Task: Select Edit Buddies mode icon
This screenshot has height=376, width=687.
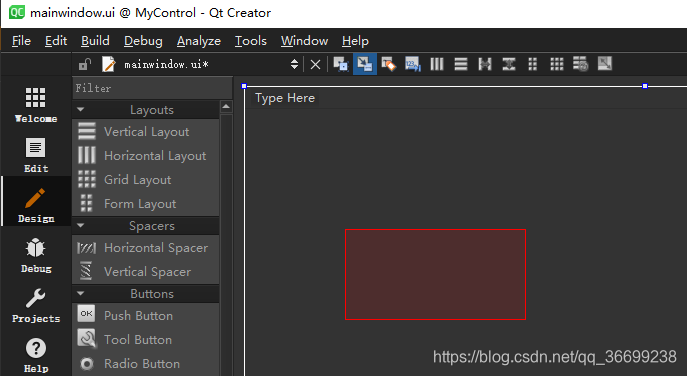Action: (x=388, y=64)
